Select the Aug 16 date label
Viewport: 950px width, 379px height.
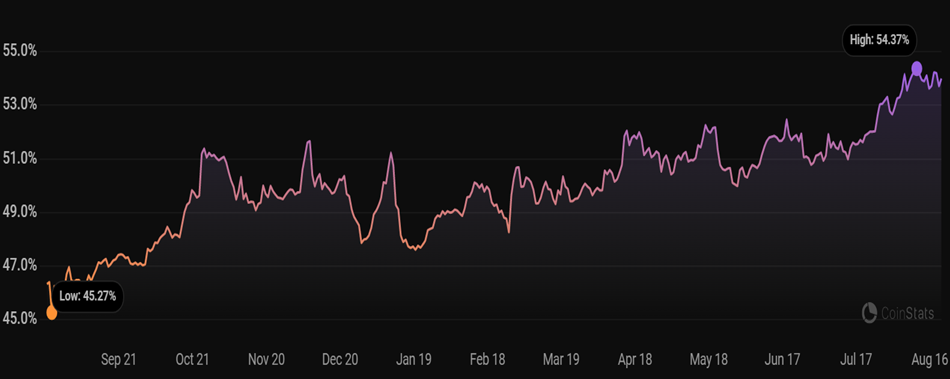[x=929, y=360]
